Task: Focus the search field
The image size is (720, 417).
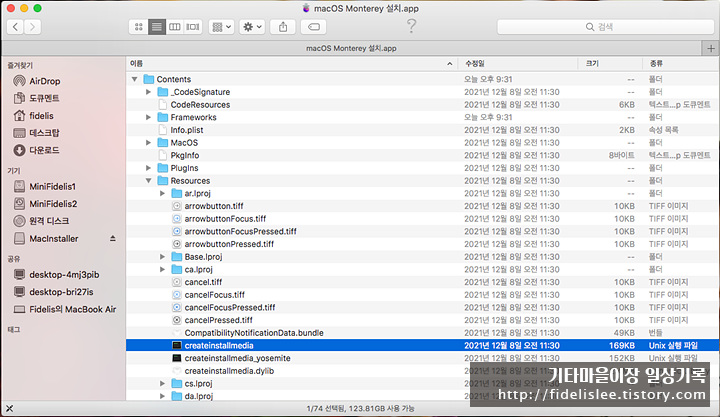Action: tap(605, 27)
